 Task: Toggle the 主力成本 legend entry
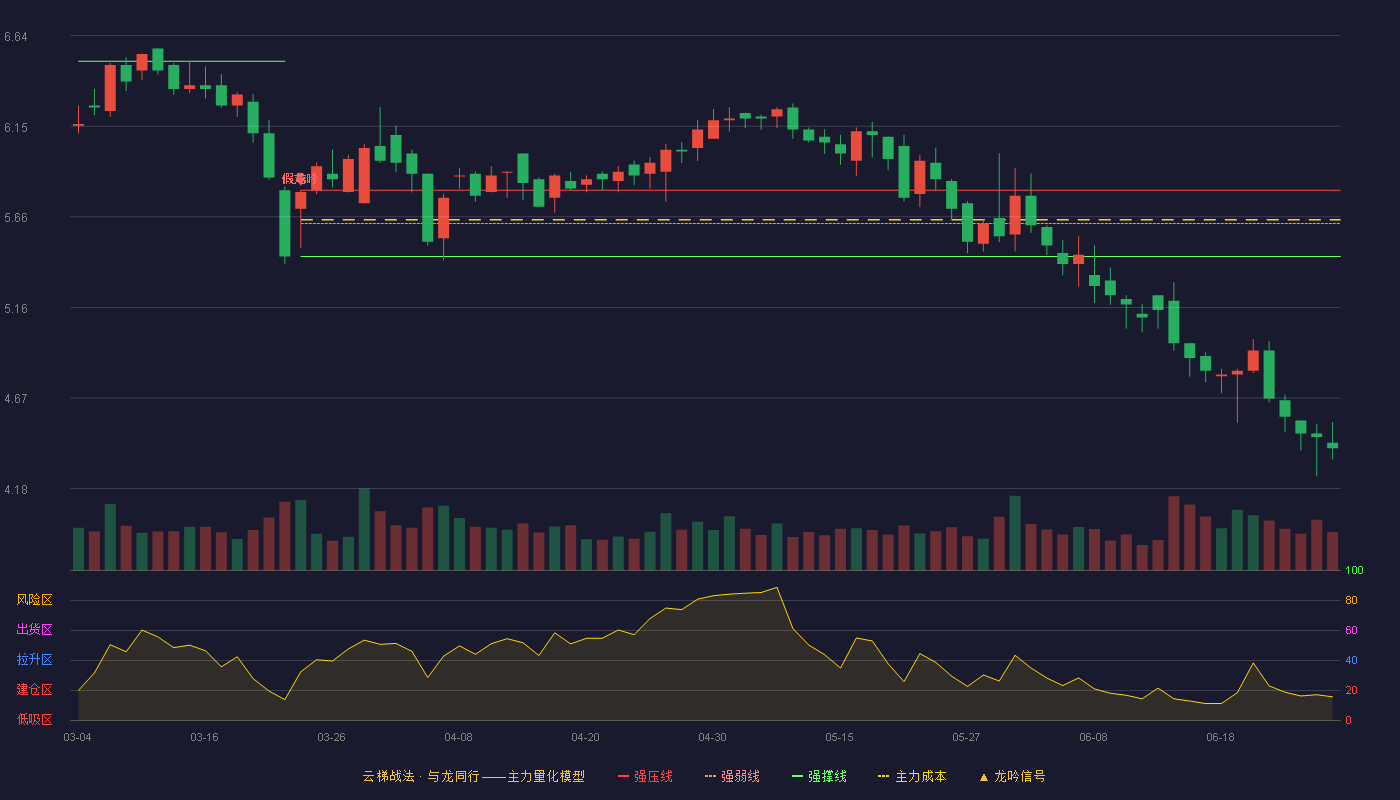click(912, 776)
